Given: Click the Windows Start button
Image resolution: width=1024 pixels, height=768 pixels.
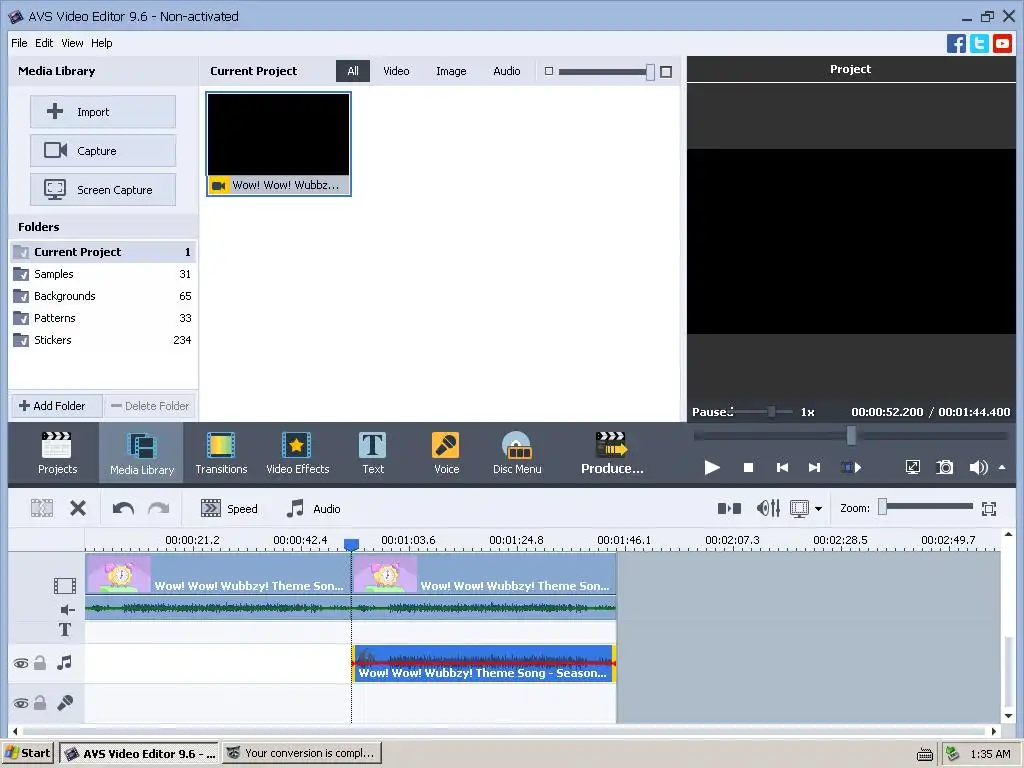Looking at the screenshot, I should (x=28, y=753).
